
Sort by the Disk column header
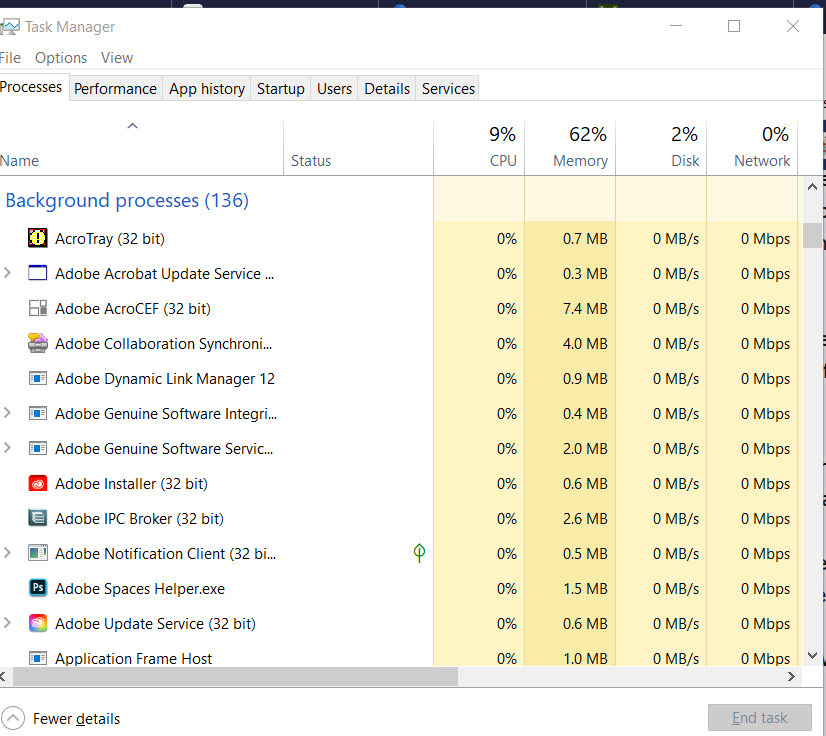pyautogui.click(x=661, y=149)
